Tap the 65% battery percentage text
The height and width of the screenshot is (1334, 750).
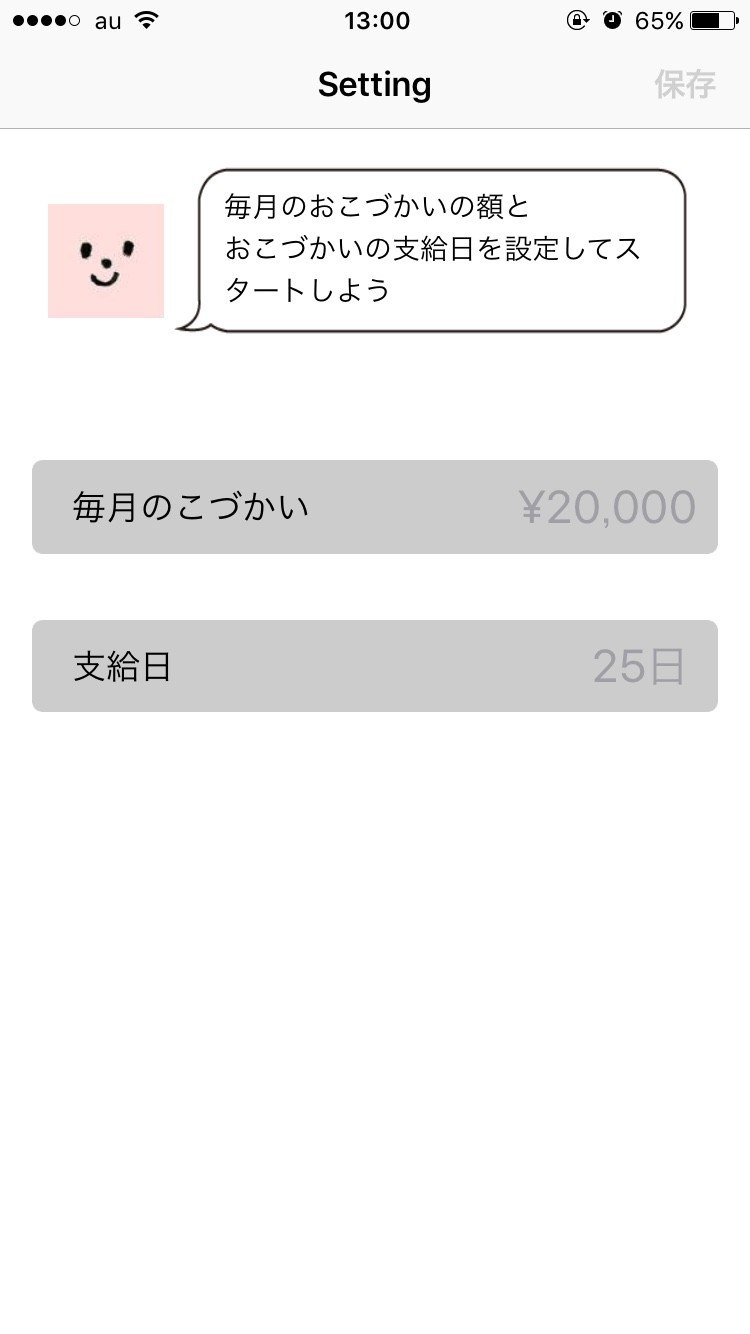click(659, 21)
